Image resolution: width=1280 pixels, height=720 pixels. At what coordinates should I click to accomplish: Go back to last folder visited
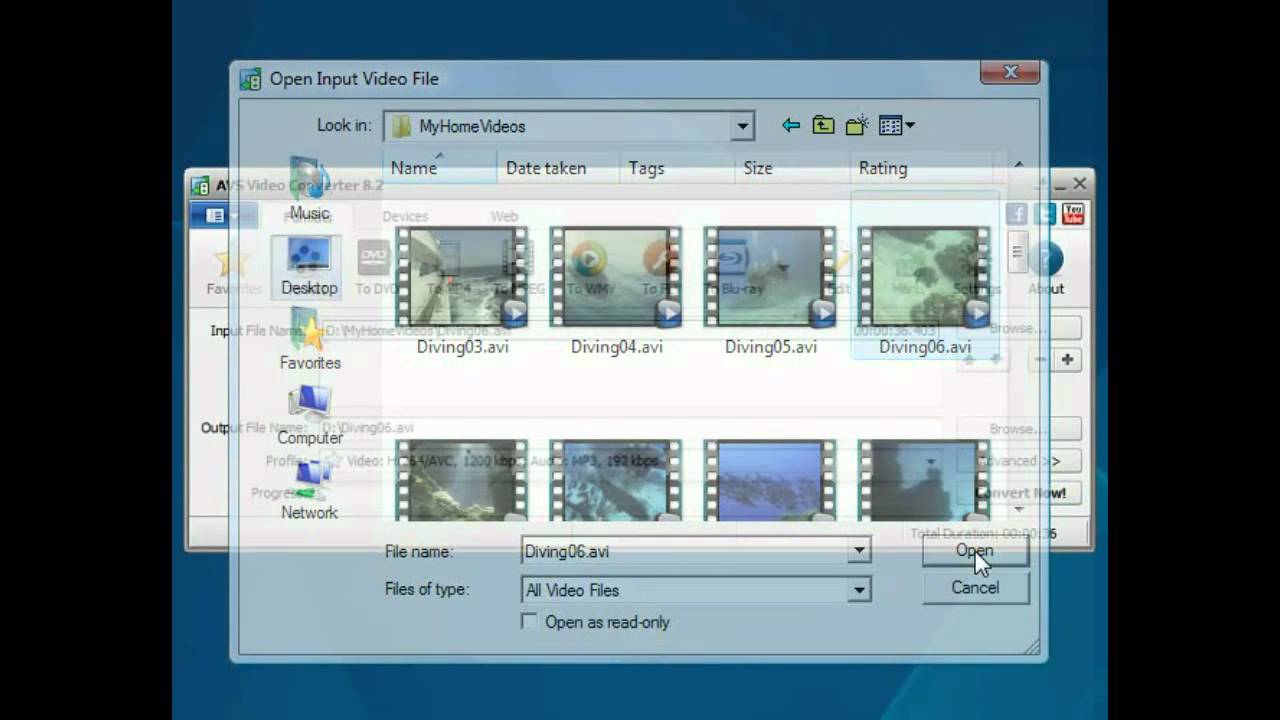coord(791,126)
